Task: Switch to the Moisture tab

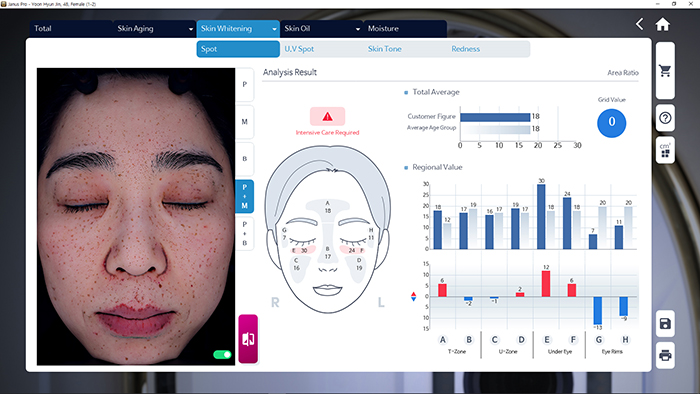Action: coord(405,29)
